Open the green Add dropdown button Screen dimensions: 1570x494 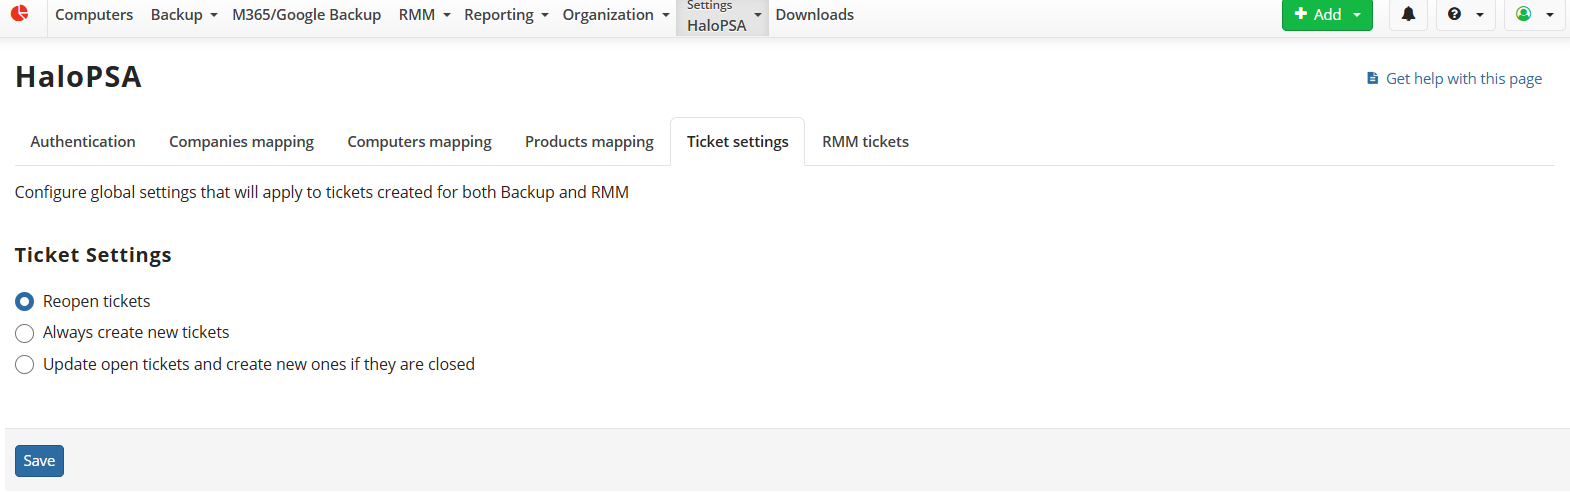[1326, 14]
